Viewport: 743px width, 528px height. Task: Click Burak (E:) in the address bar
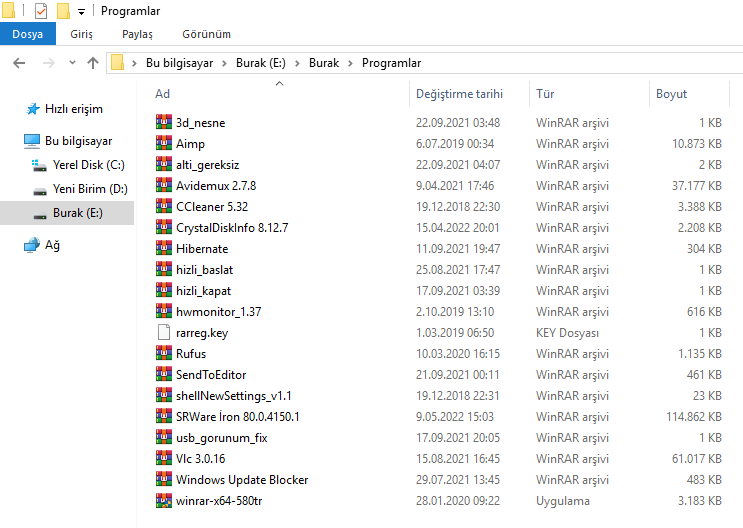click(x=261, y=63)
